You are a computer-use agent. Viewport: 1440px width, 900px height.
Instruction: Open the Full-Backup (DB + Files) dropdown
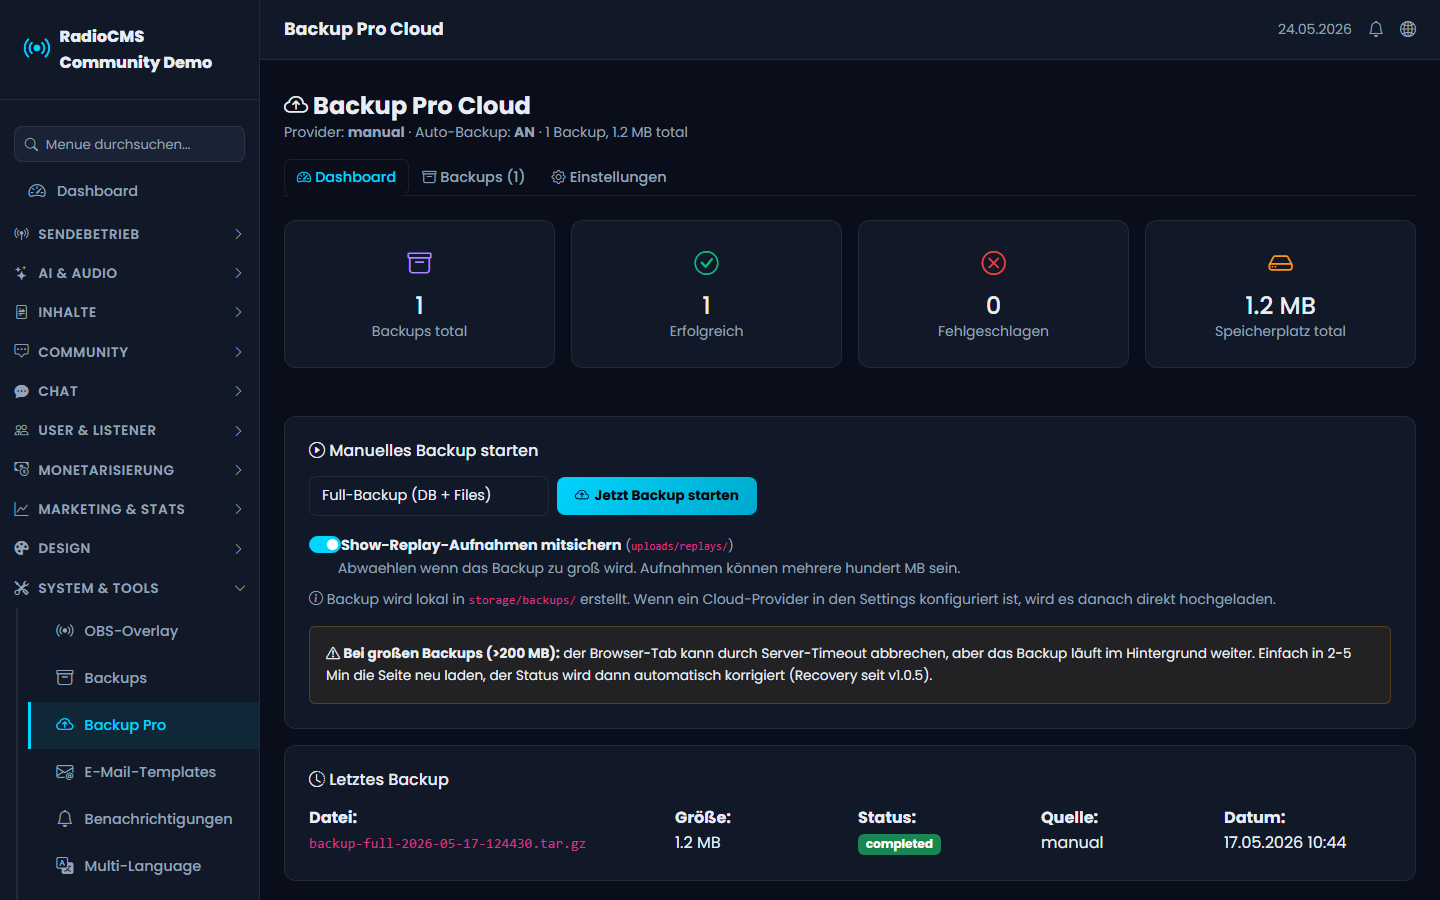pyautogui.click(x=428, y=495)
